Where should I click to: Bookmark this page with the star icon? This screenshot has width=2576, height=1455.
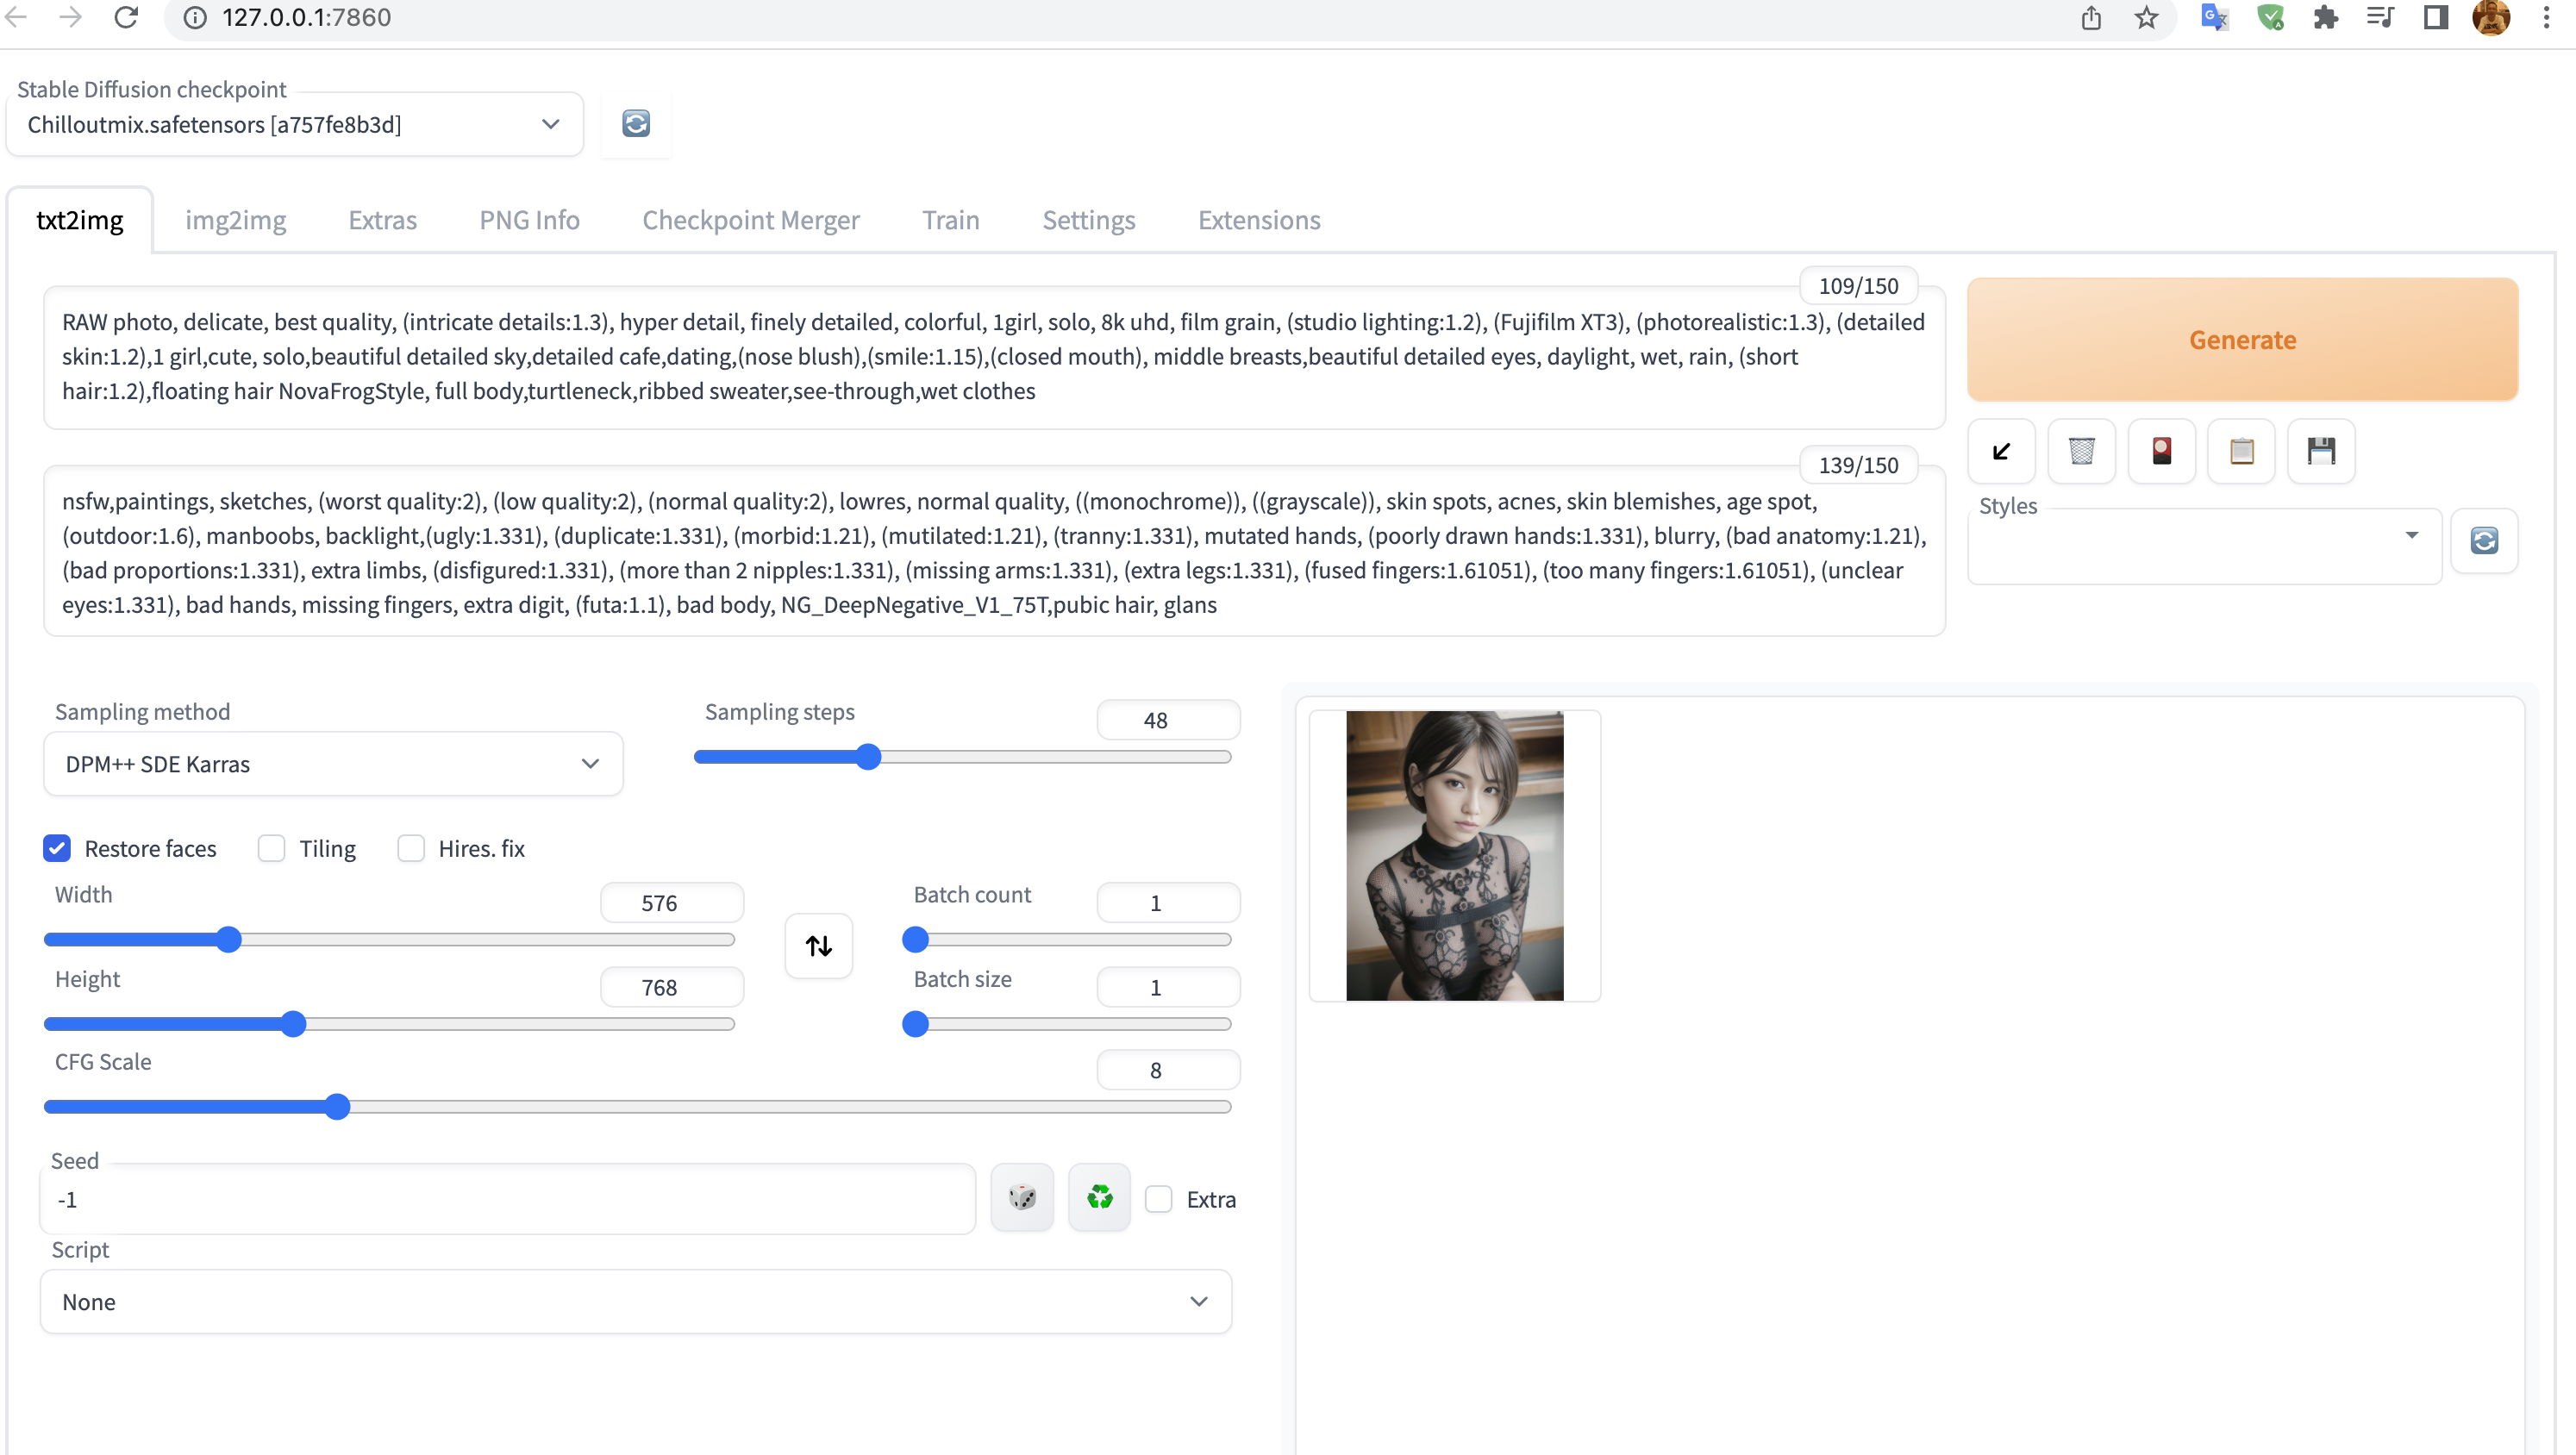click(x=2146, y=17)
